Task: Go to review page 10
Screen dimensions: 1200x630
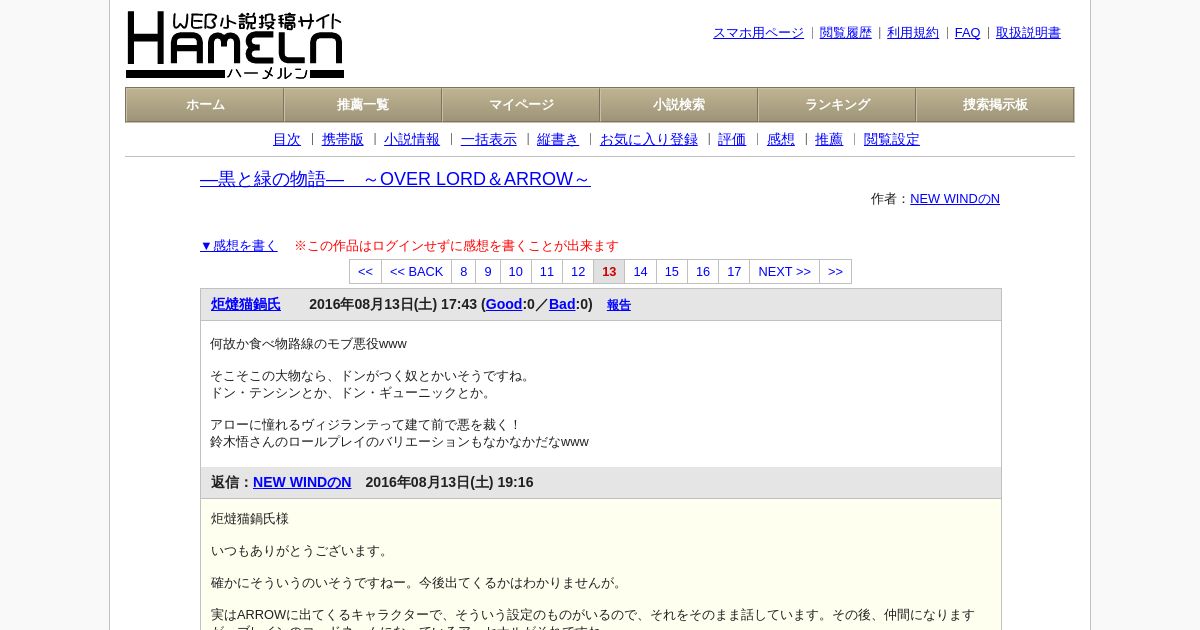Action: point(516,272)
